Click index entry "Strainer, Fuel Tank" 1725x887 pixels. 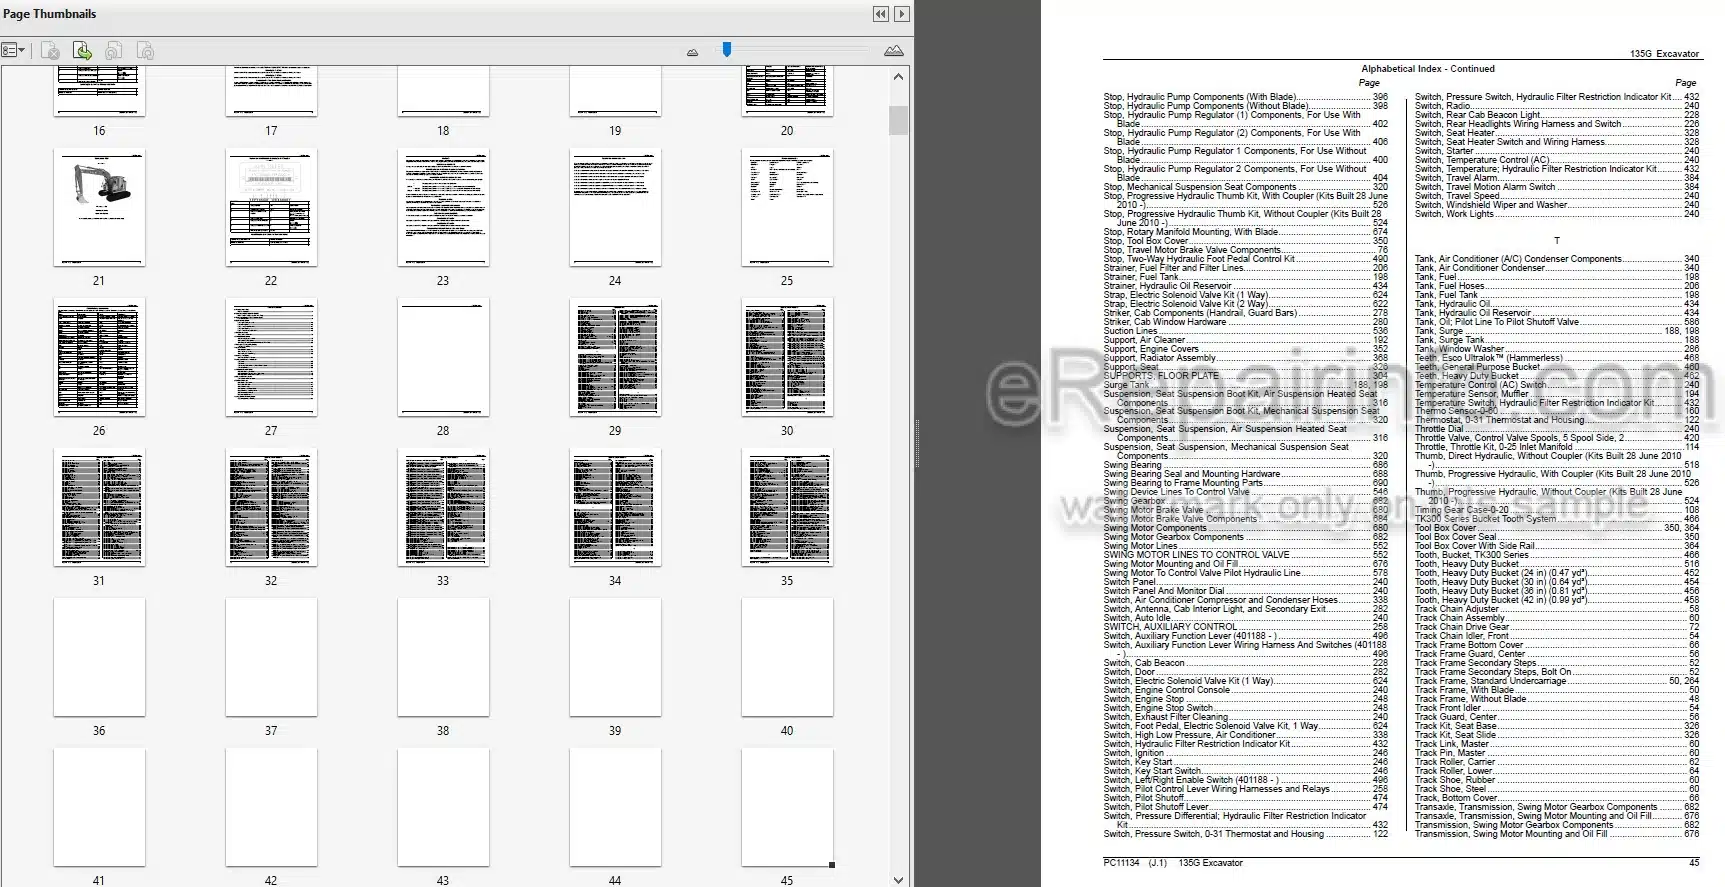(1246, 277)
